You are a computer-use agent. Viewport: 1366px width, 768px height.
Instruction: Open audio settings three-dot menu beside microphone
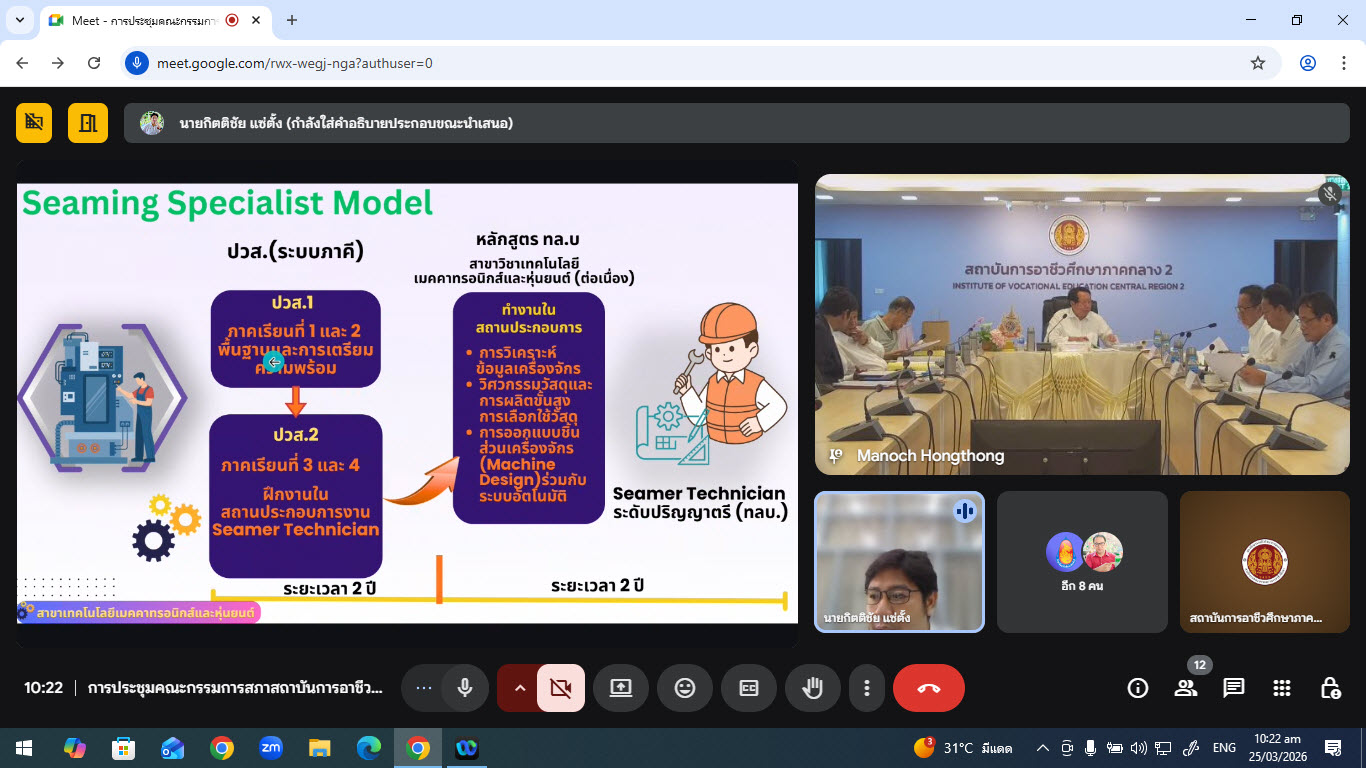point(424,688)
